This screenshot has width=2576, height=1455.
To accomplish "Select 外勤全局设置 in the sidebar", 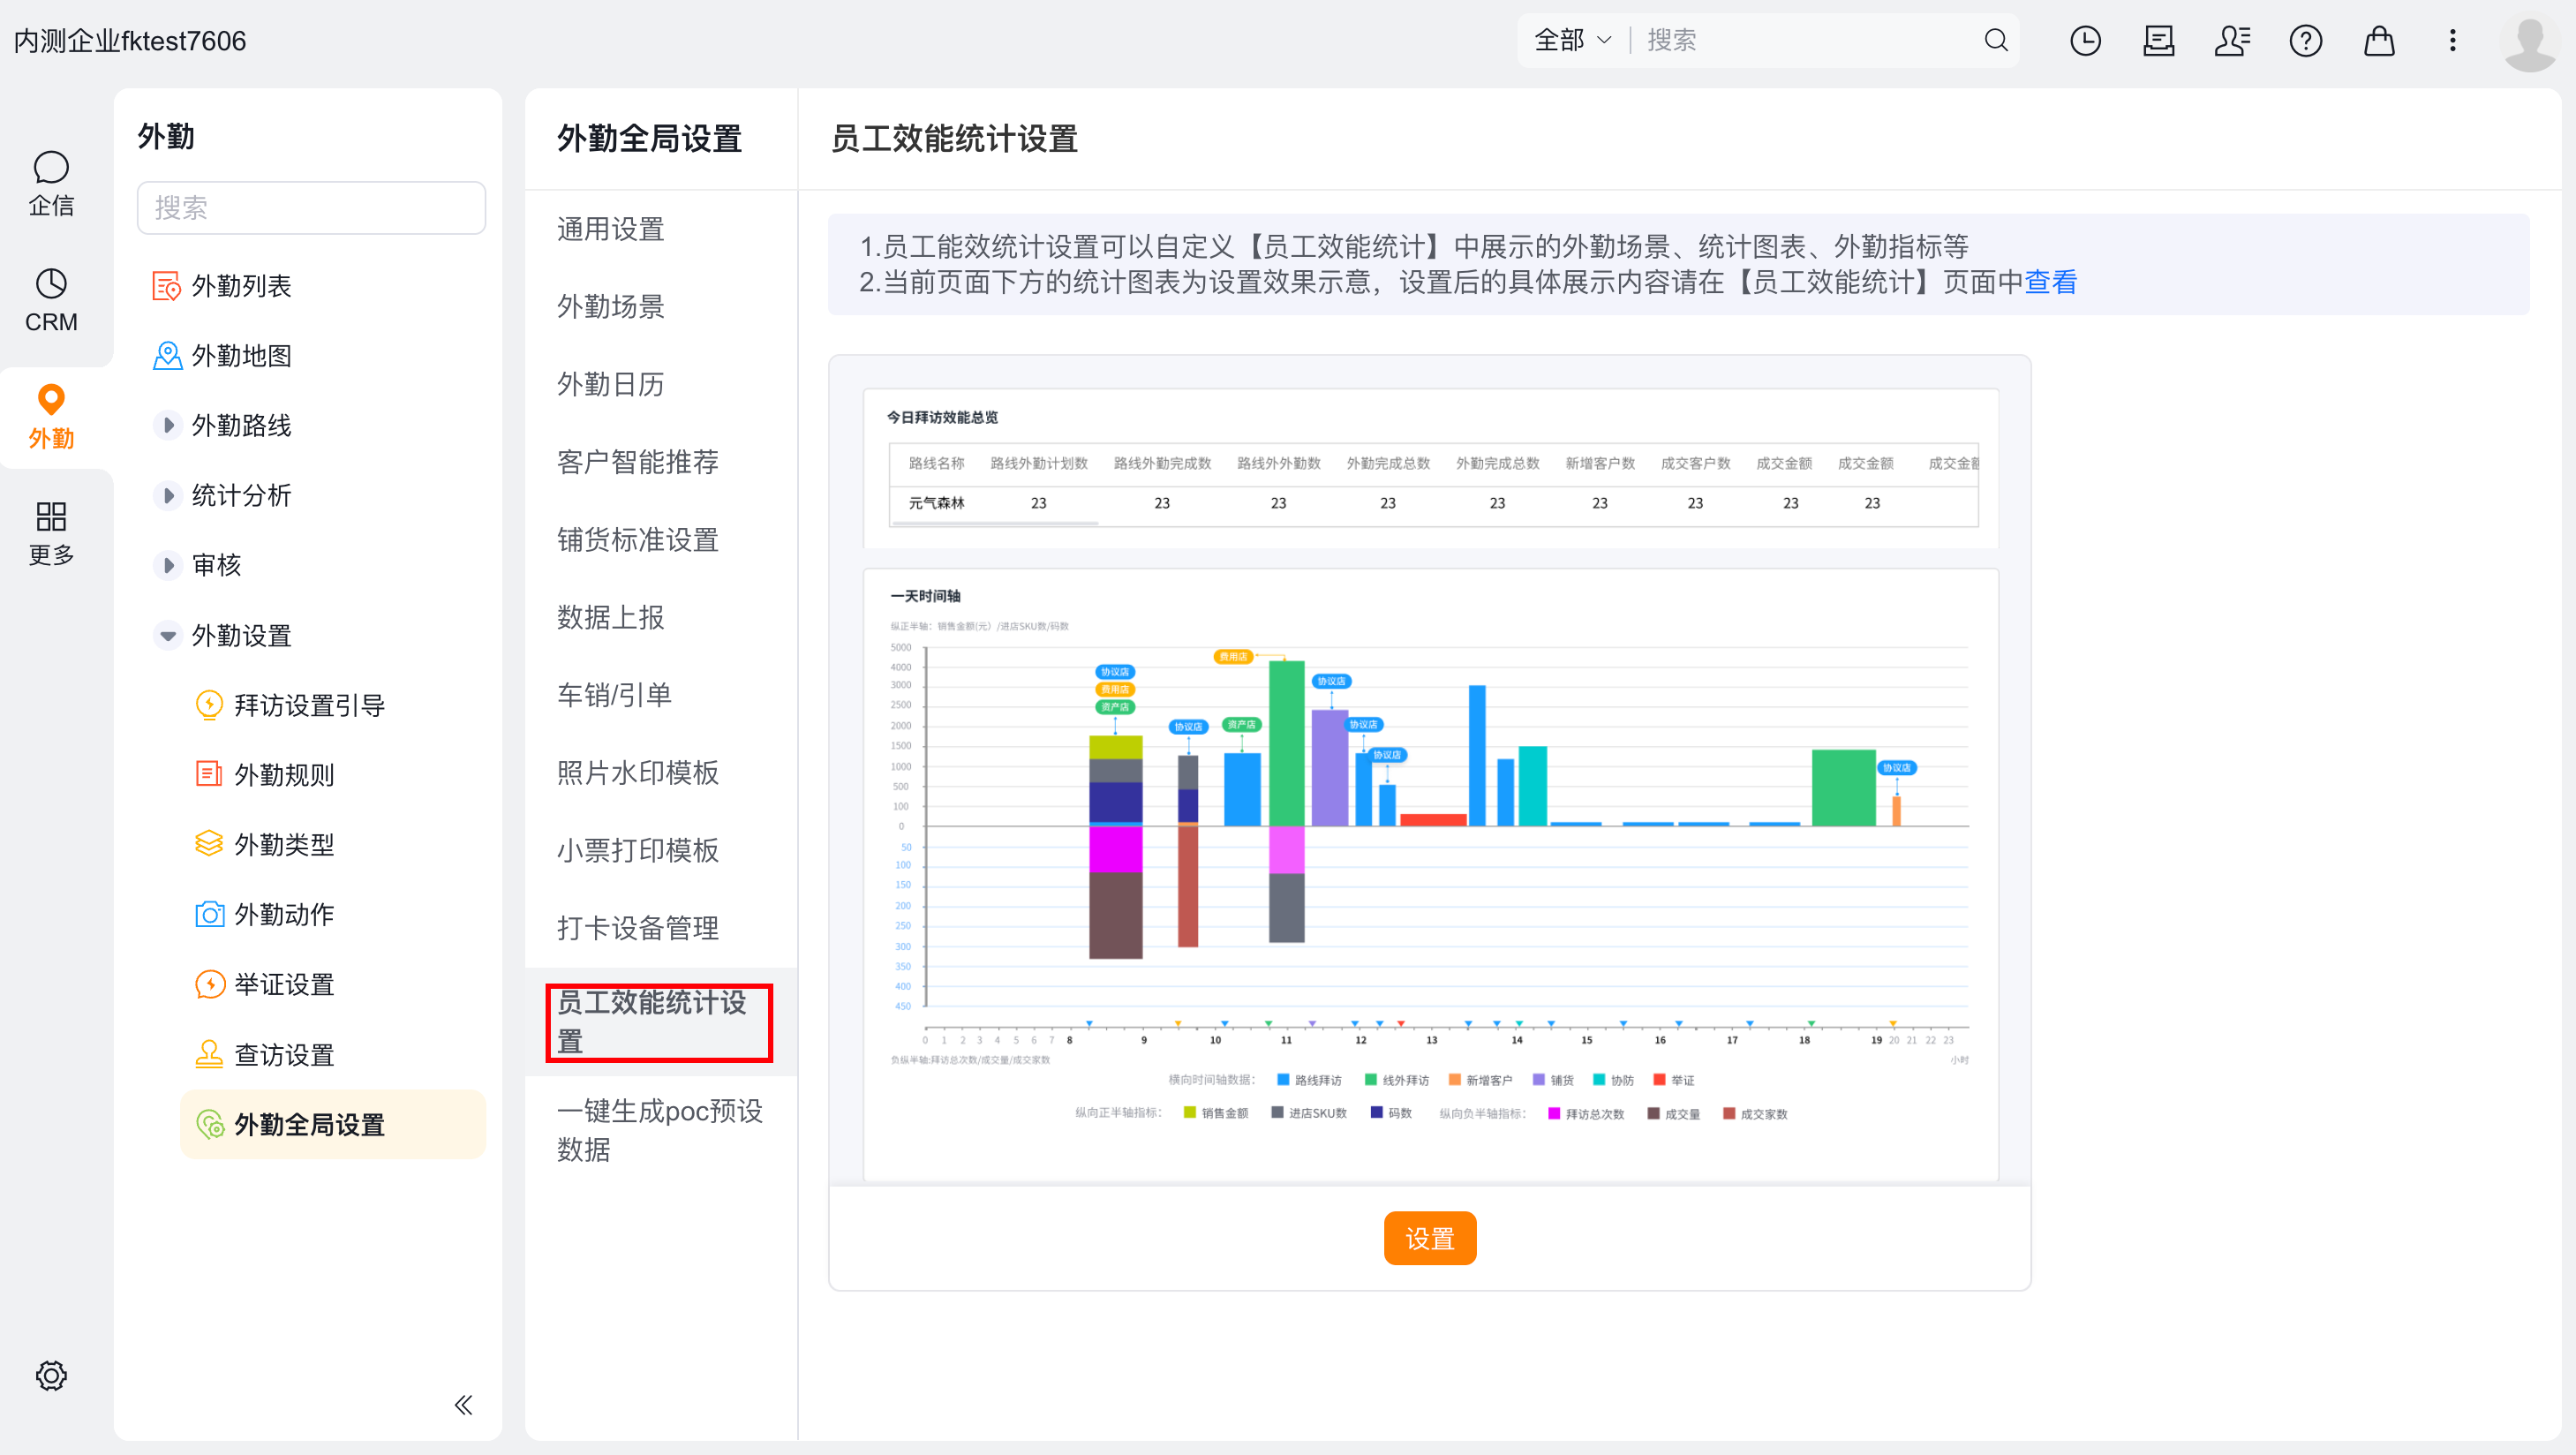I will pos(333,1125).
